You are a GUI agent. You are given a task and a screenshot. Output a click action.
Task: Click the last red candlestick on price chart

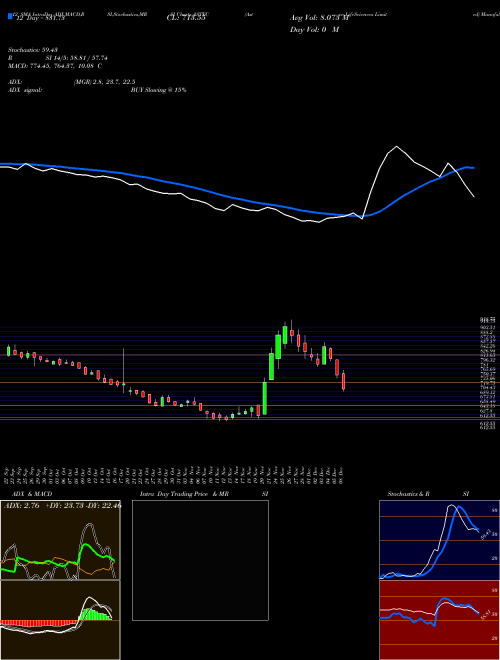pyautogui.click(x=344, y=381)
